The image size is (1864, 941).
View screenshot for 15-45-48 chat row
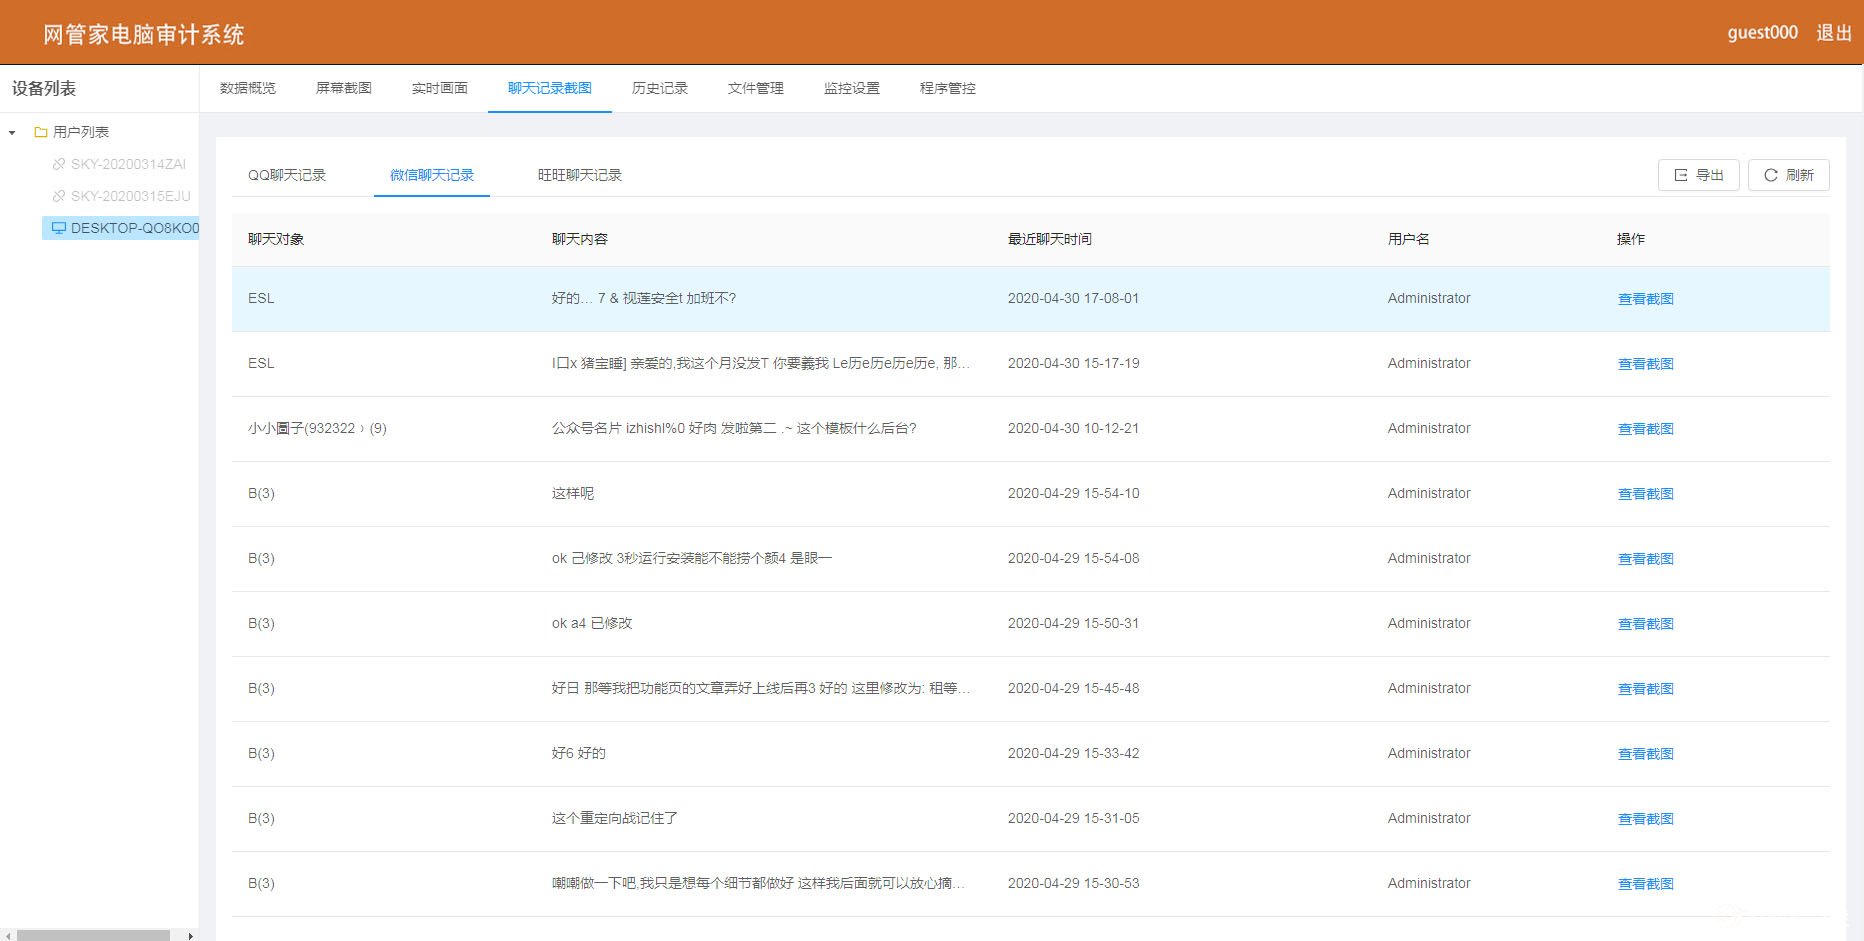coord(1646,689)
